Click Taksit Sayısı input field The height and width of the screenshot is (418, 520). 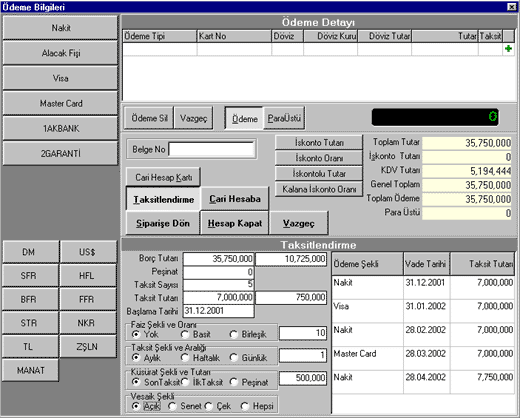pyautogui.click(x=218, y=284)
